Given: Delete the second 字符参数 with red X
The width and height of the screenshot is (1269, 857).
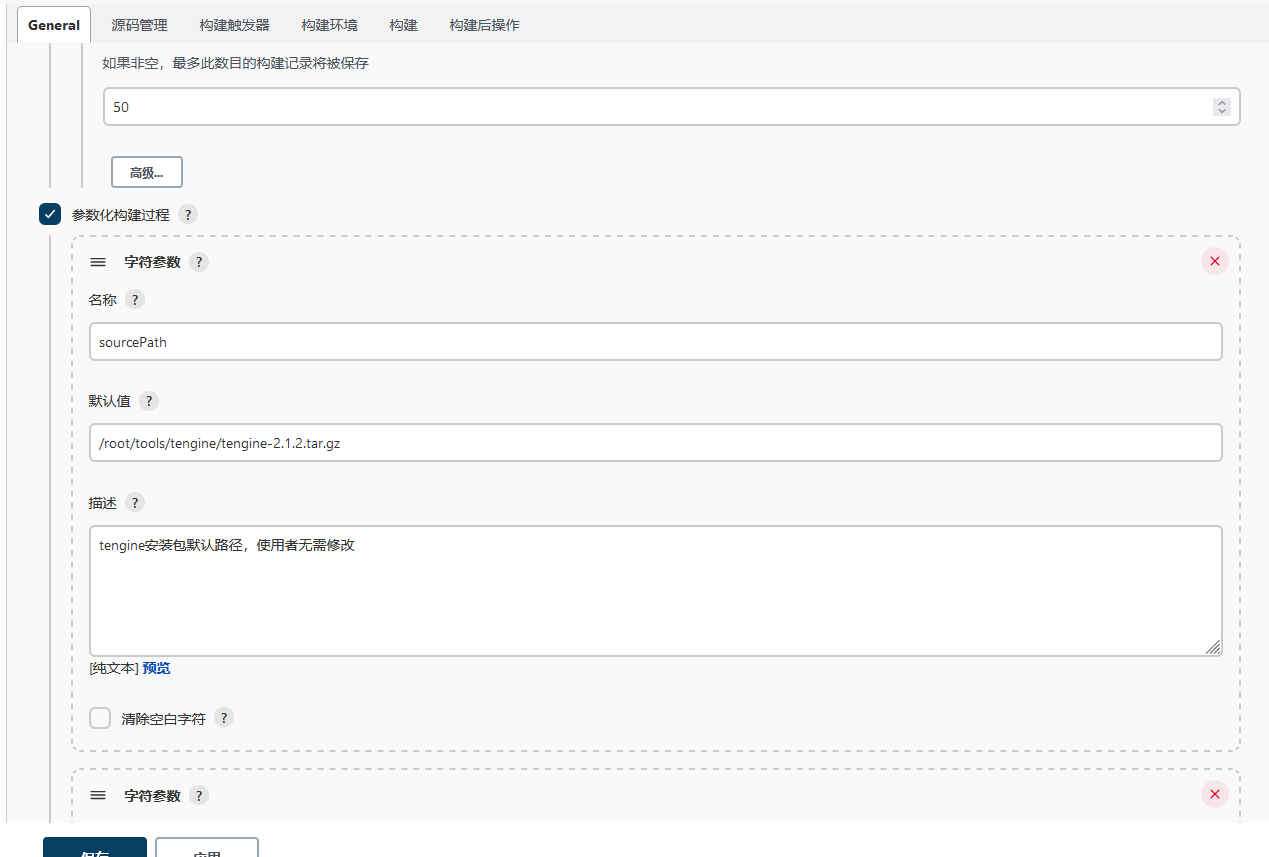Looking at the screenshot, I should [x=1215, y=795].
